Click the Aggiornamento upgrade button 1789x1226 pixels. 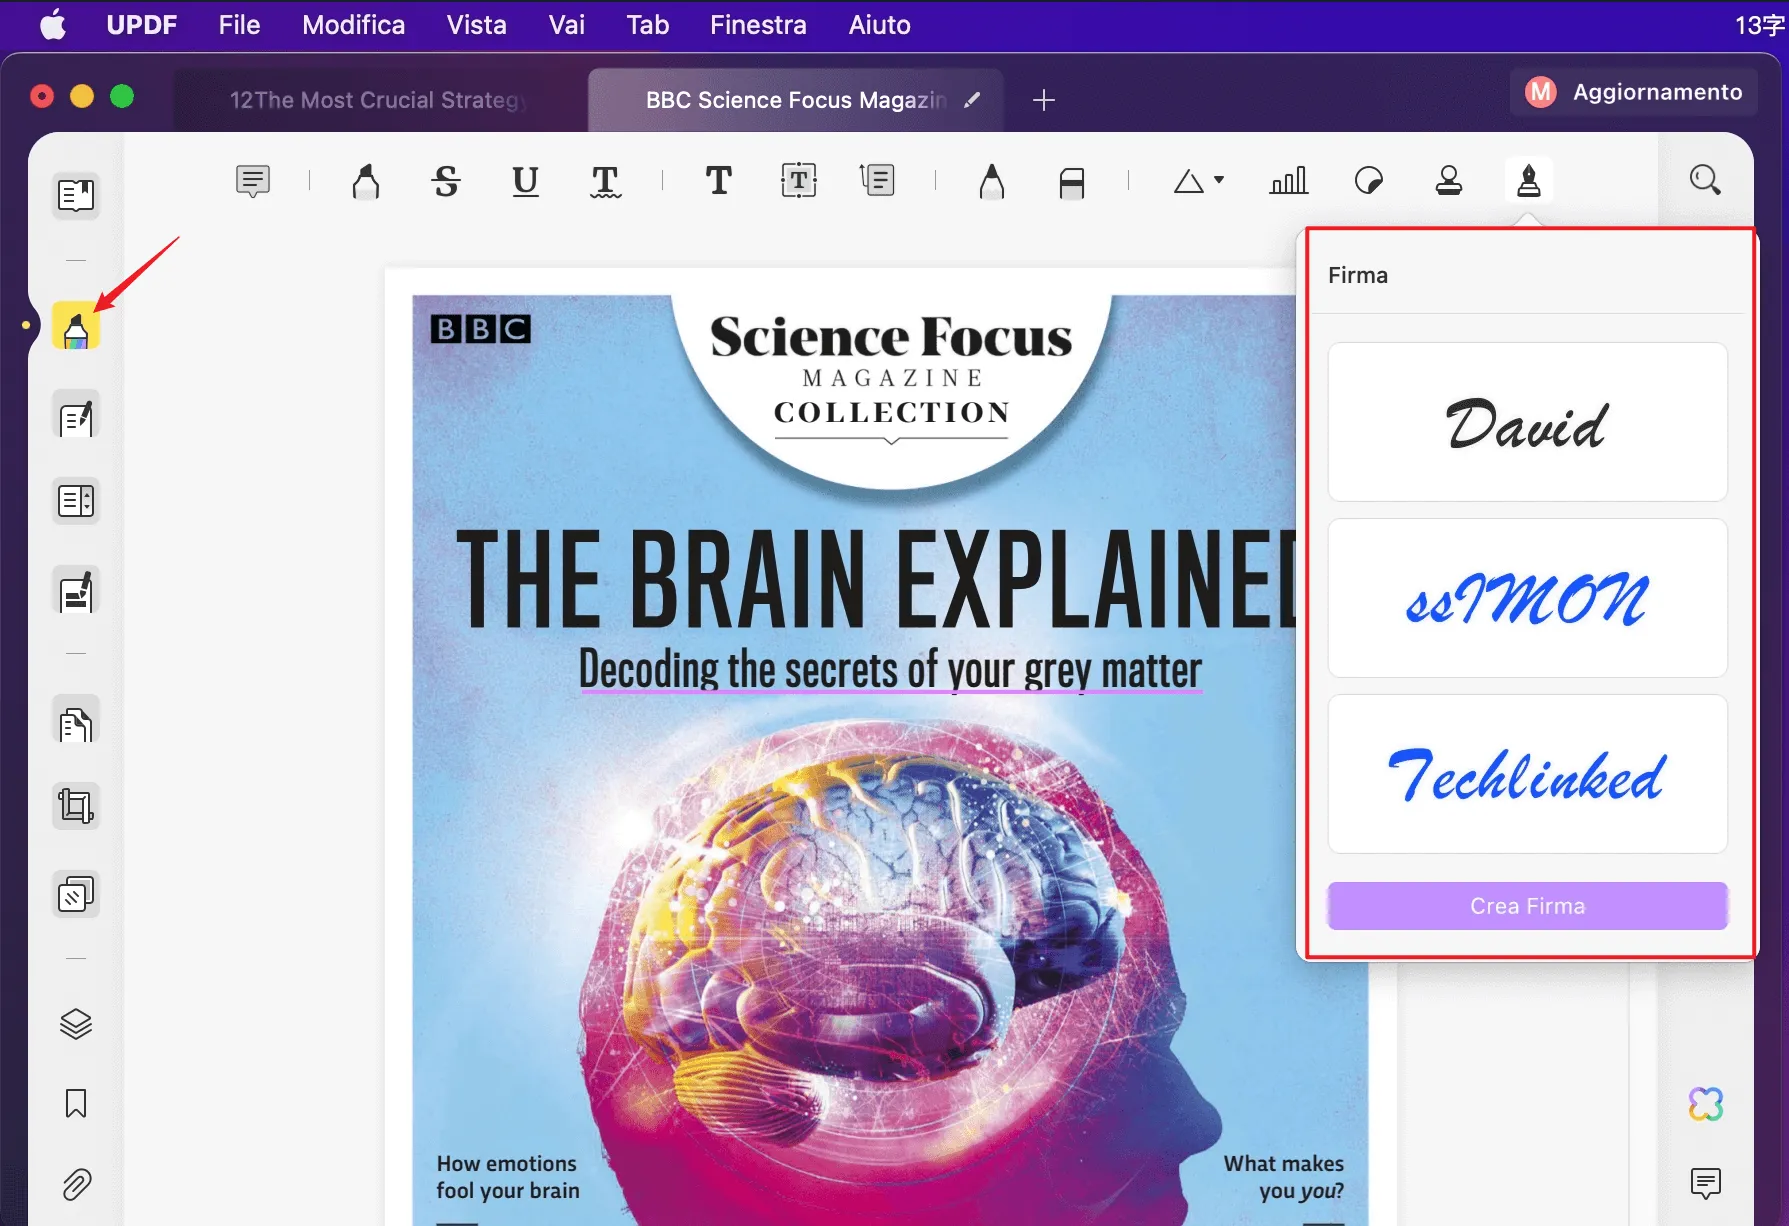(1634, 92)
